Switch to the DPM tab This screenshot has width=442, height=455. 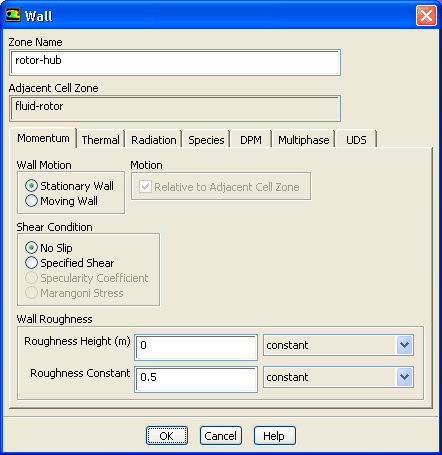click(251, 140)
